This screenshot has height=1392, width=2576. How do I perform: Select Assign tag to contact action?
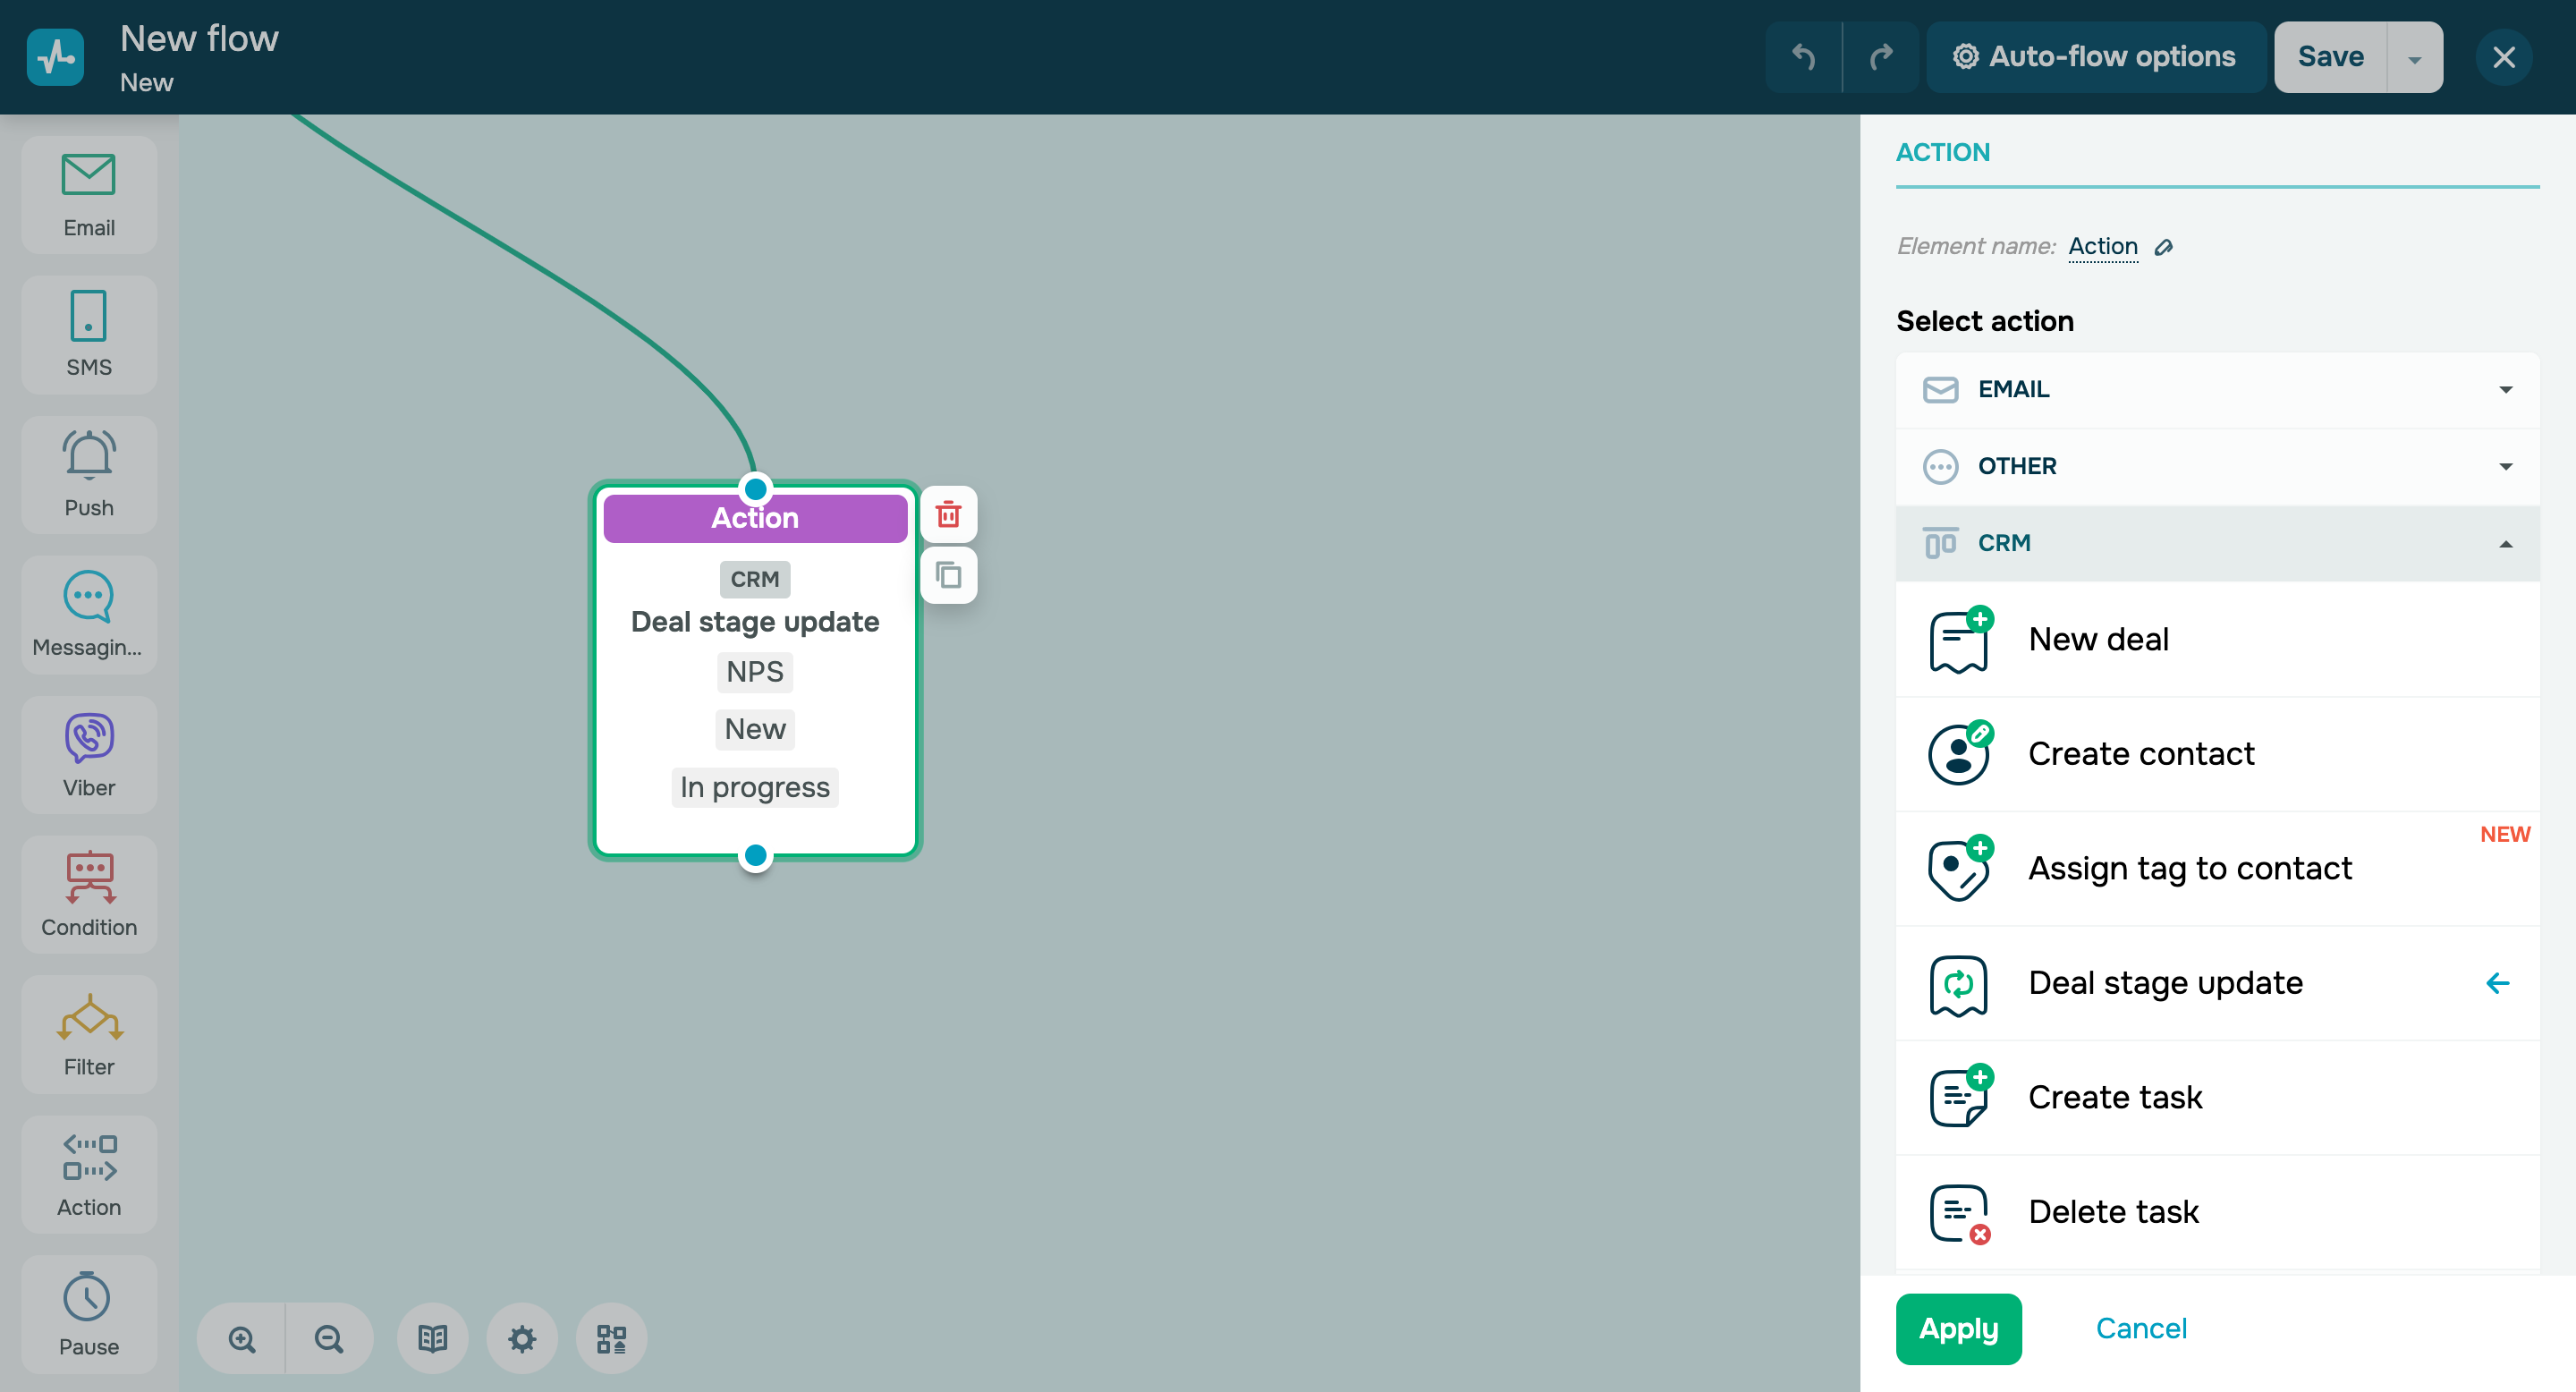pos(2189,868)
